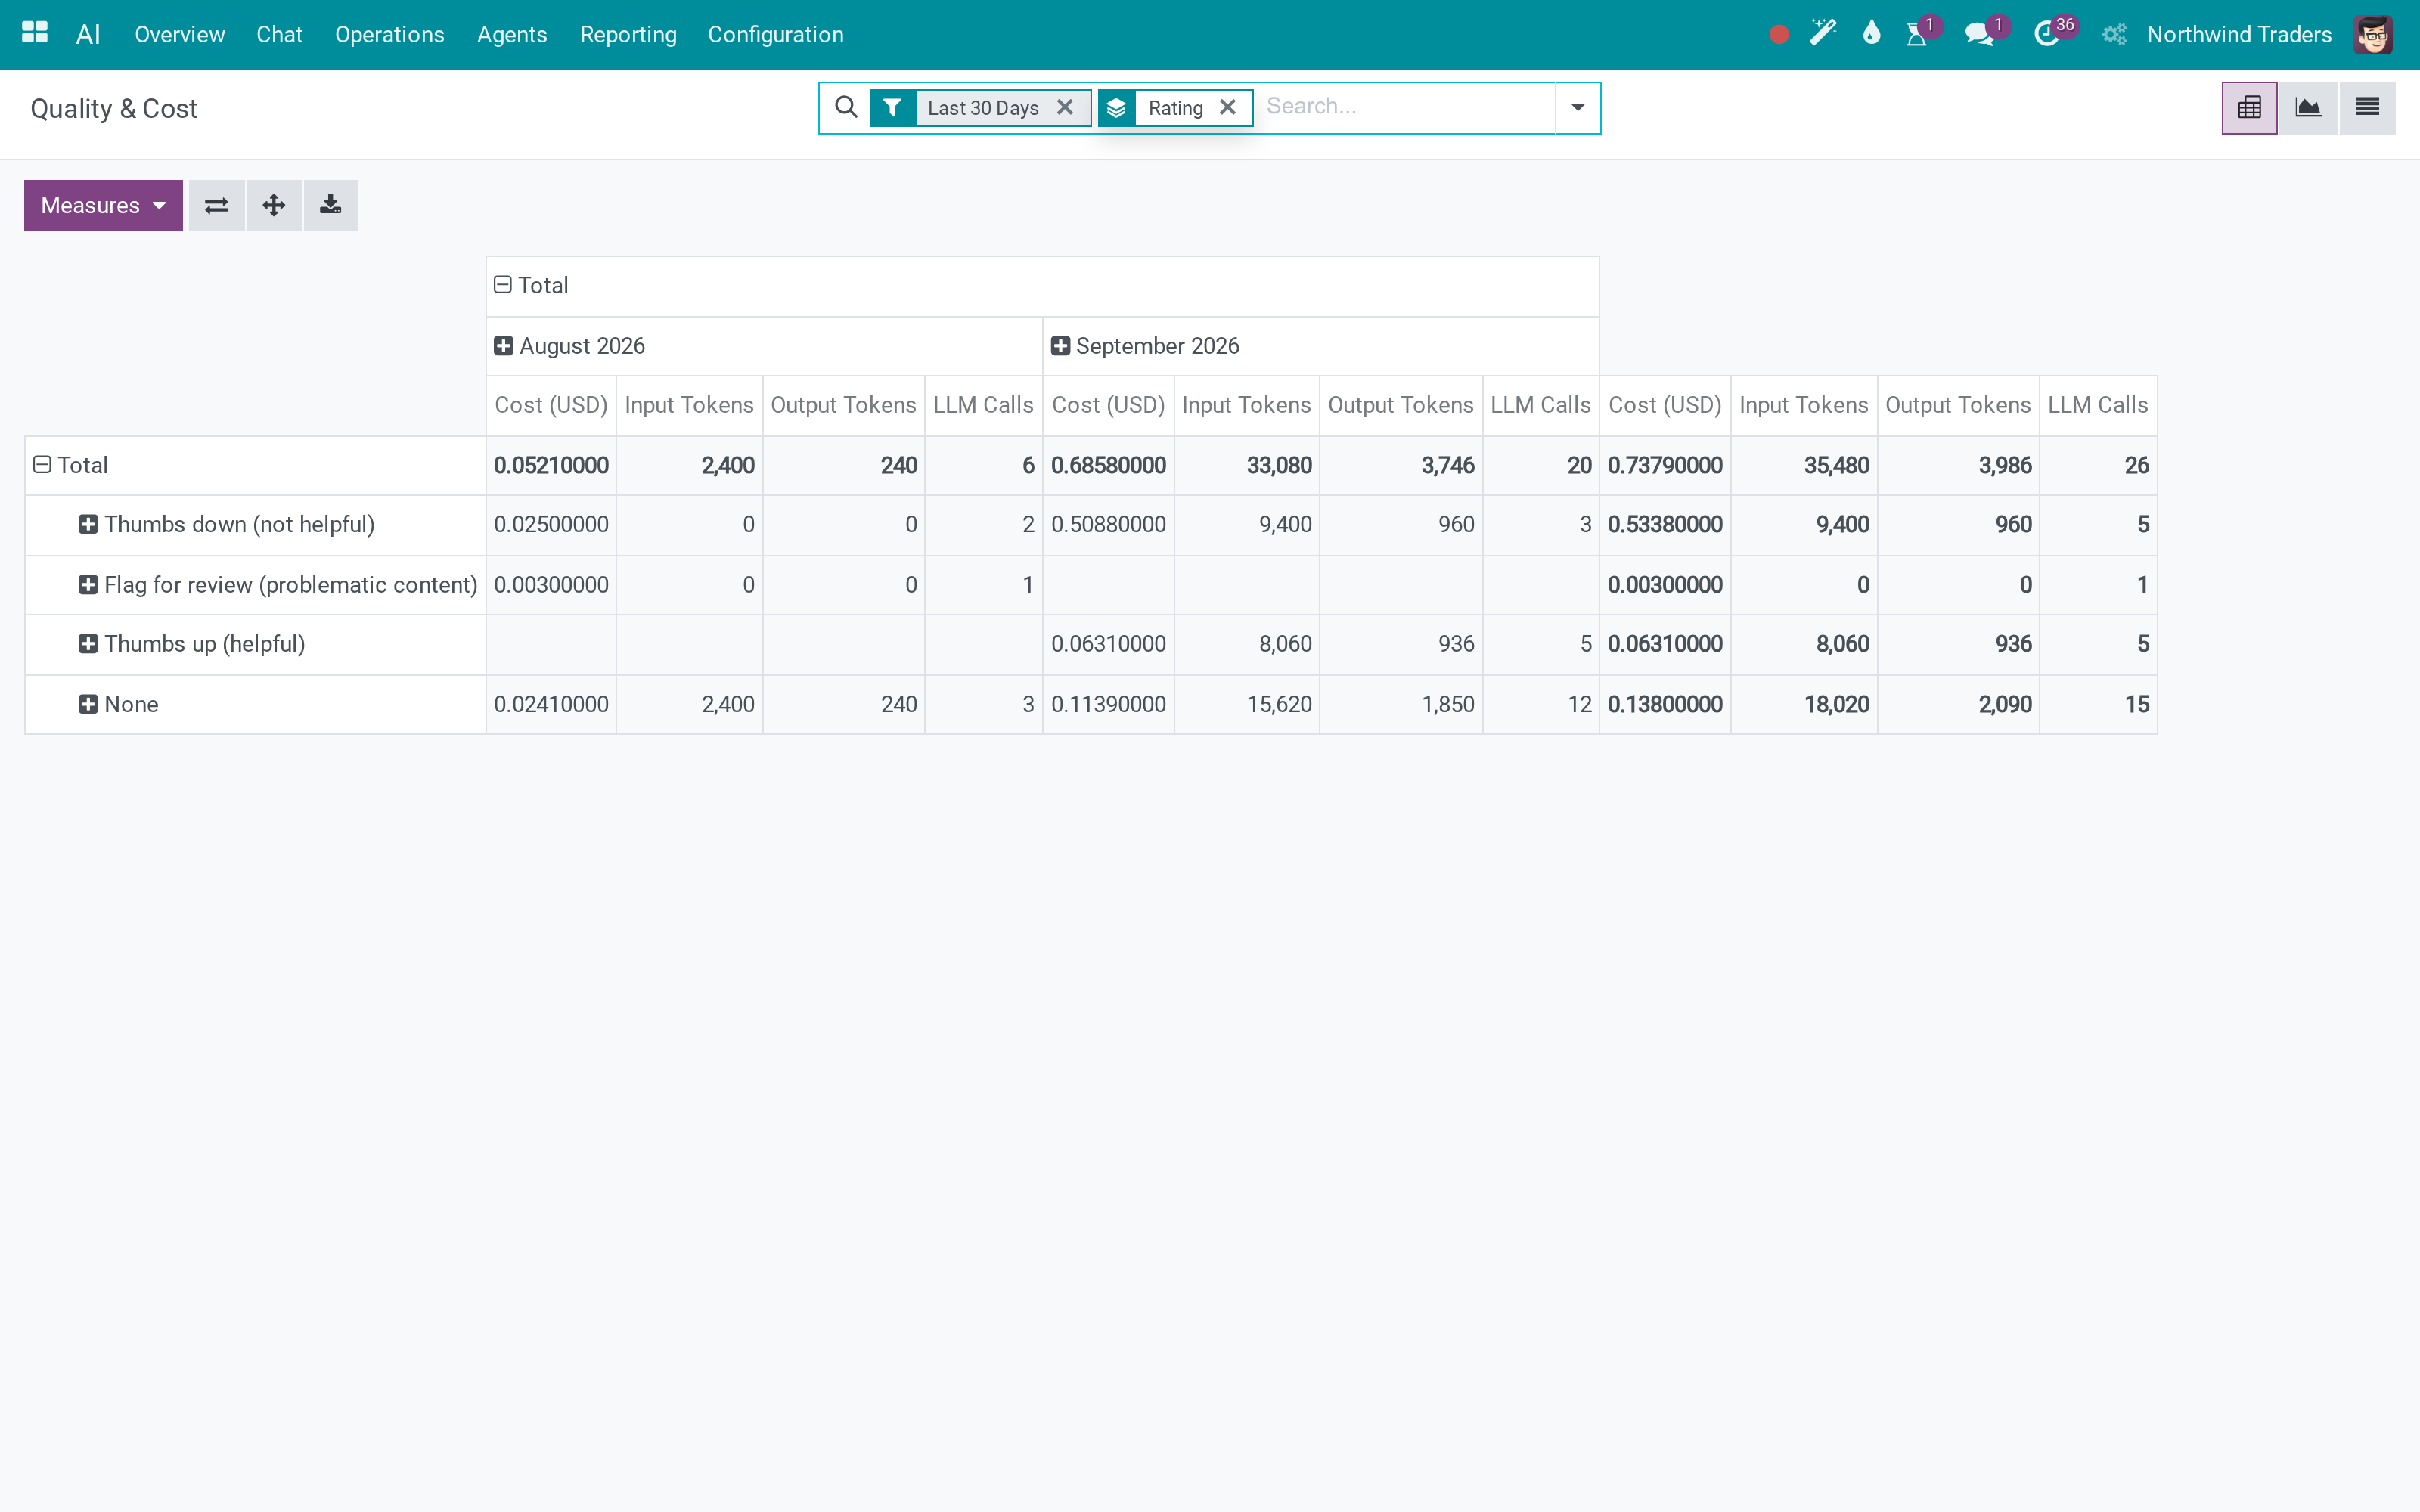This screenshot has width=2420, height=1512.
Task: Download the pivot as spreadsheet
Action: click(x=331, y=205)
